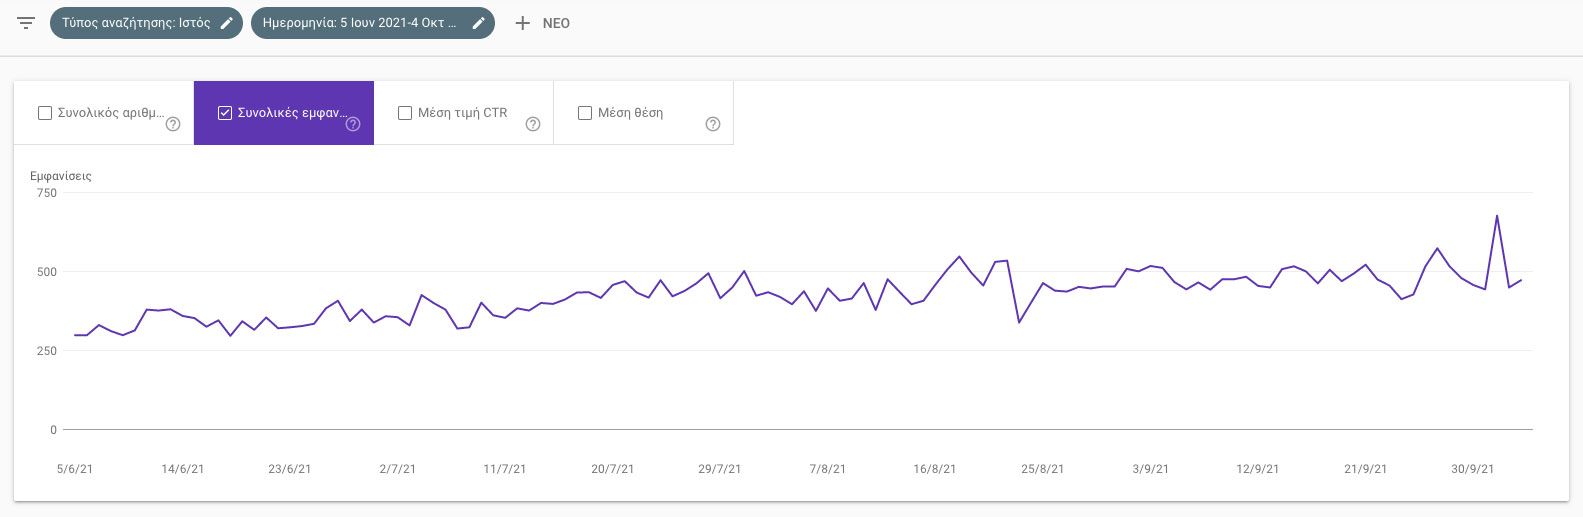1583x517 pixels.
Task: Click the chart dip near 25/8/21
Action: click(1019, 322)
